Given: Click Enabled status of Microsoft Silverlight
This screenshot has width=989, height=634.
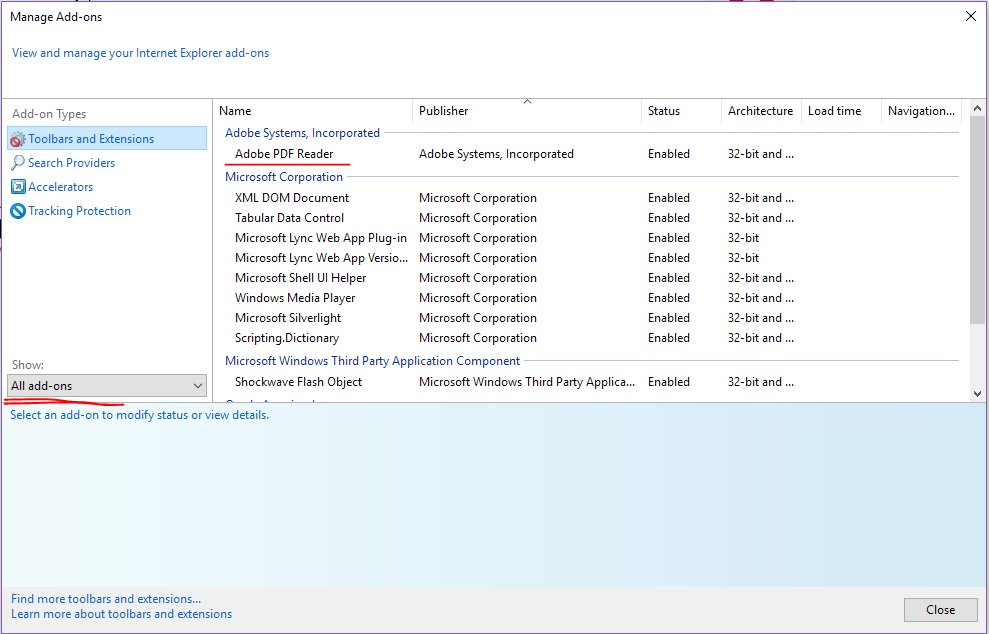Looking at the screenshot, I should pos(669,318).
